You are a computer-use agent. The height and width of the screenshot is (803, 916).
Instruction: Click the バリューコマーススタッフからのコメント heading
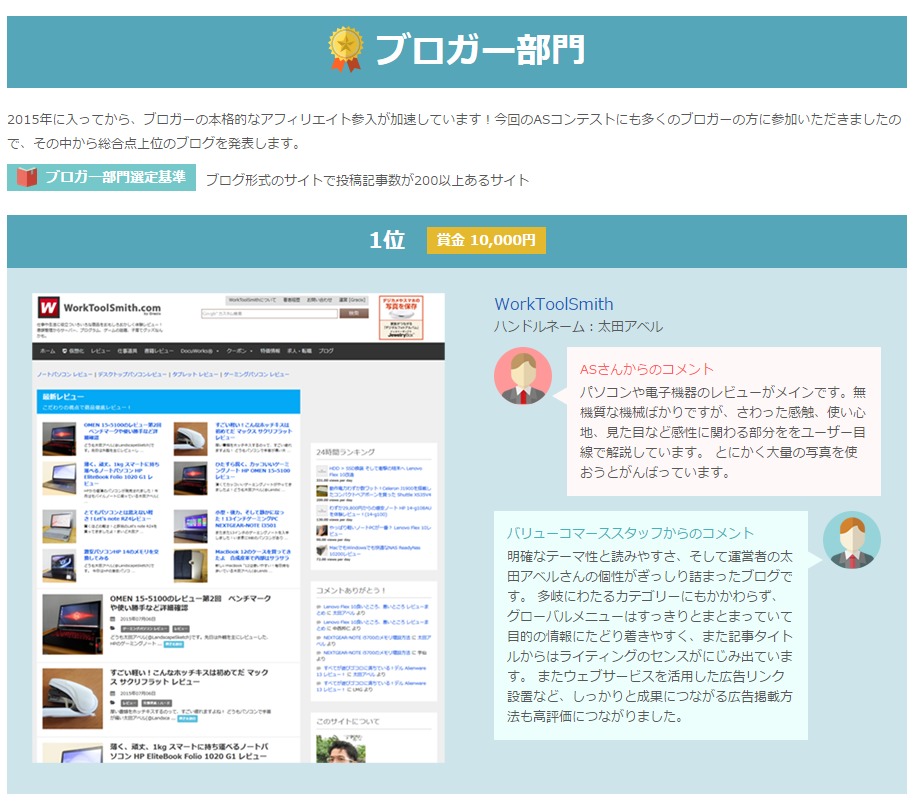point(630,533)
